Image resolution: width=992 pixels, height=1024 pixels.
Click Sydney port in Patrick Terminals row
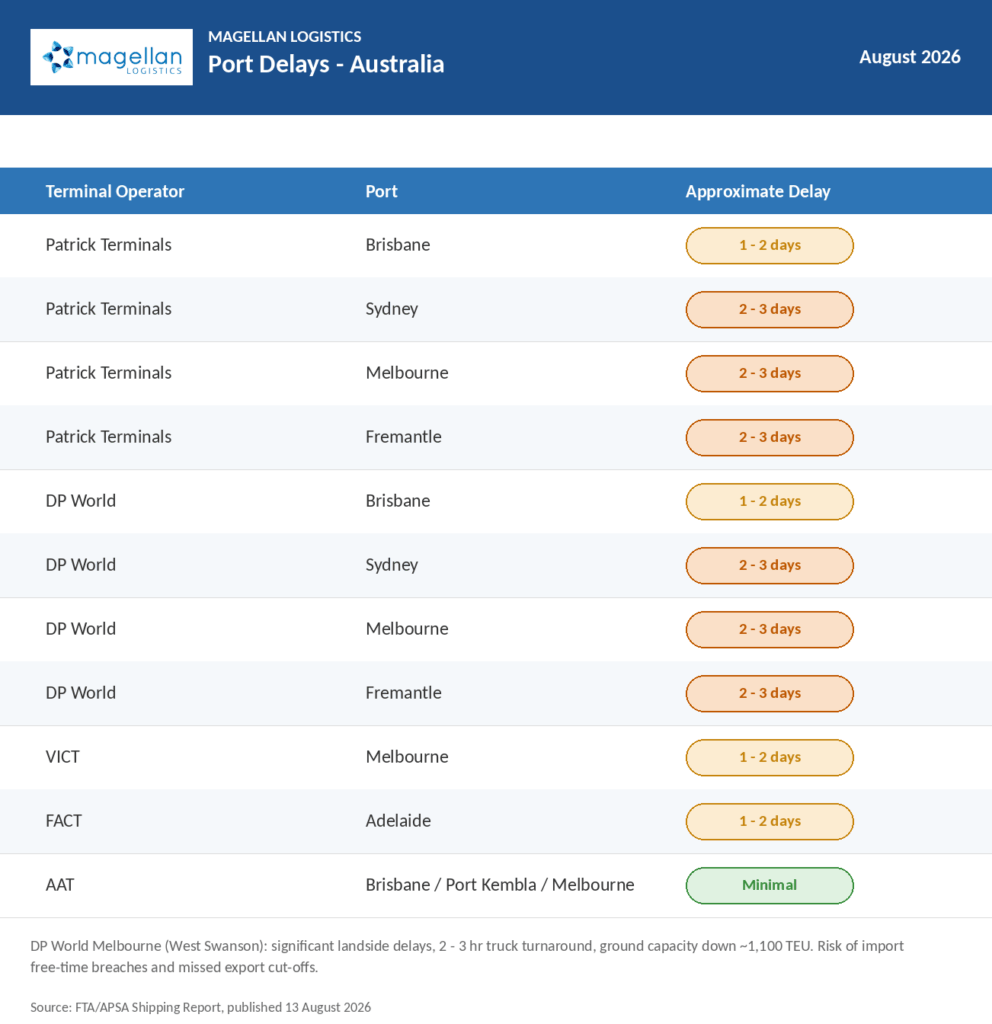(x=392, y=309)
